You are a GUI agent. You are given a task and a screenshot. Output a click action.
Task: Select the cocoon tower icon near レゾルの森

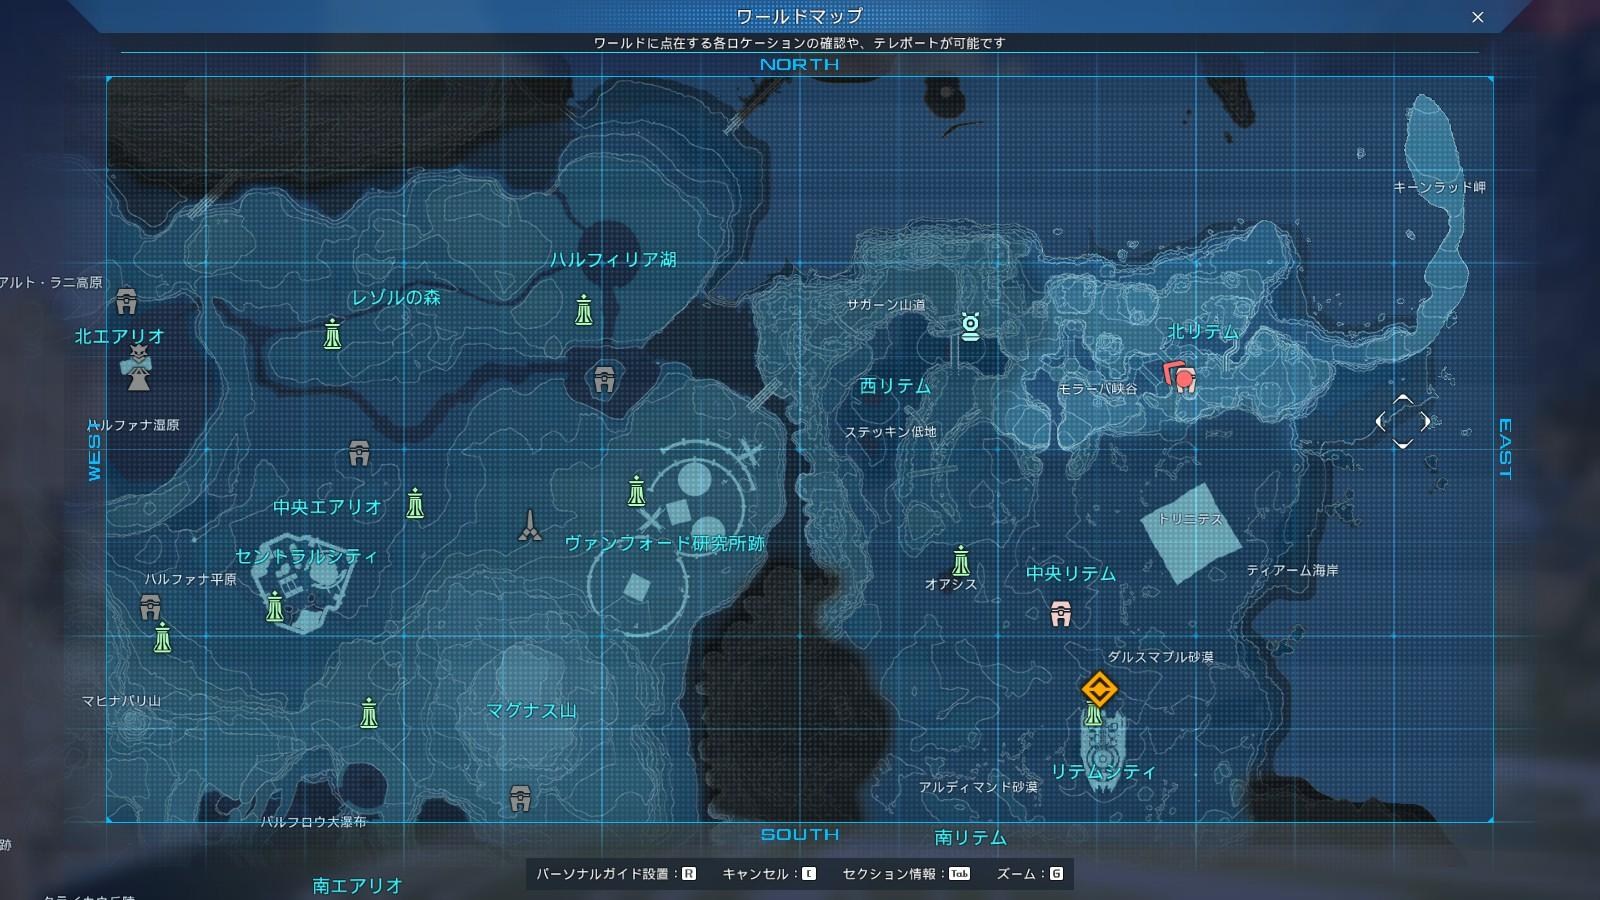point(330,335)
